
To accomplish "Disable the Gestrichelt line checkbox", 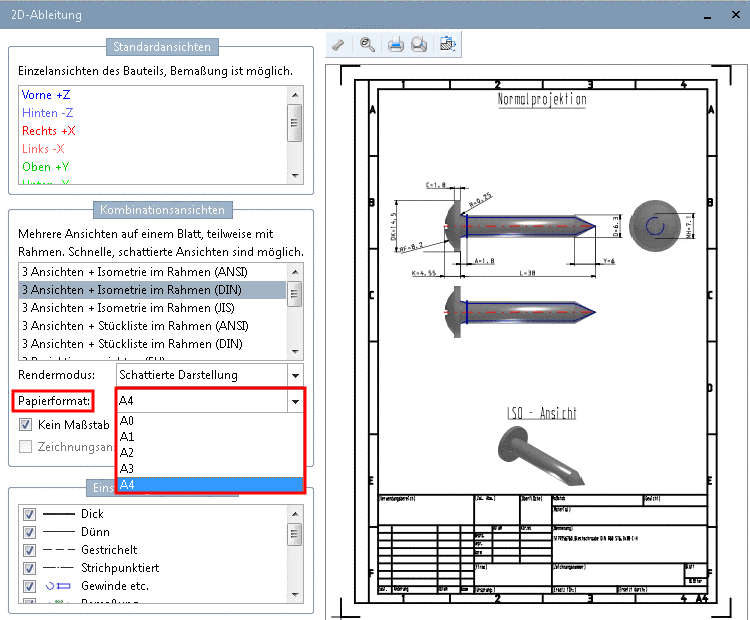I will 29,550.
